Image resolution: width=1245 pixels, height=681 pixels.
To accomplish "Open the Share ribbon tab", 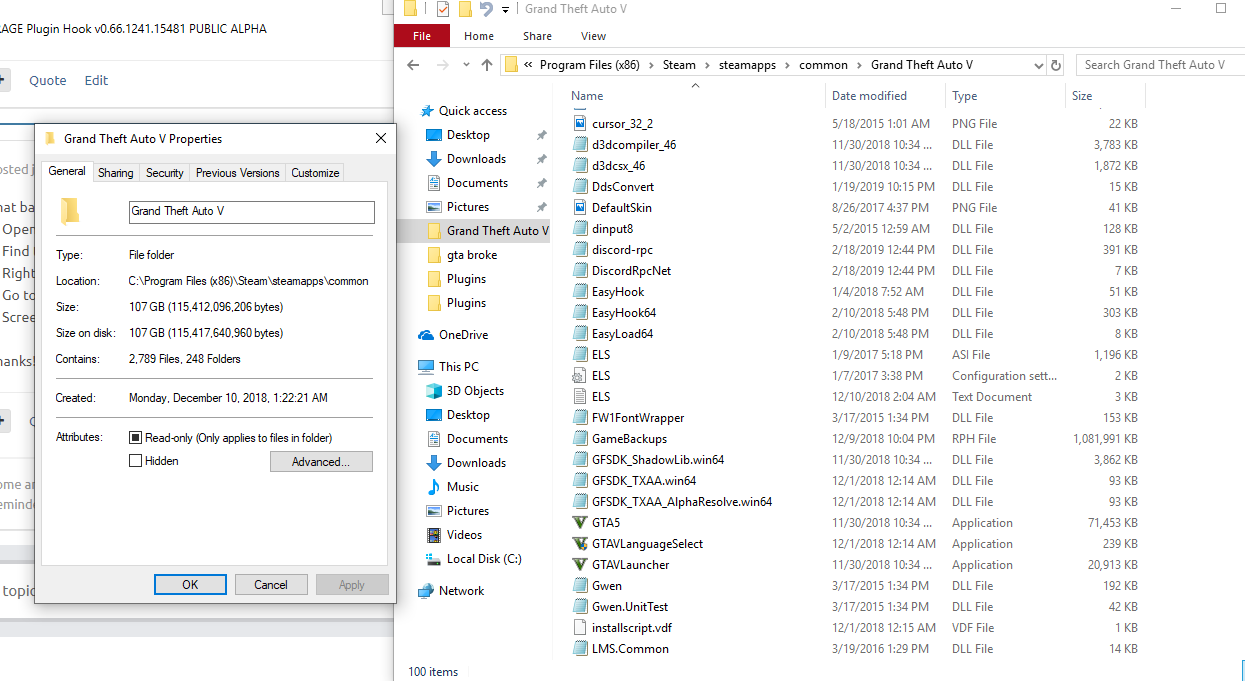I will coord(537,36).
